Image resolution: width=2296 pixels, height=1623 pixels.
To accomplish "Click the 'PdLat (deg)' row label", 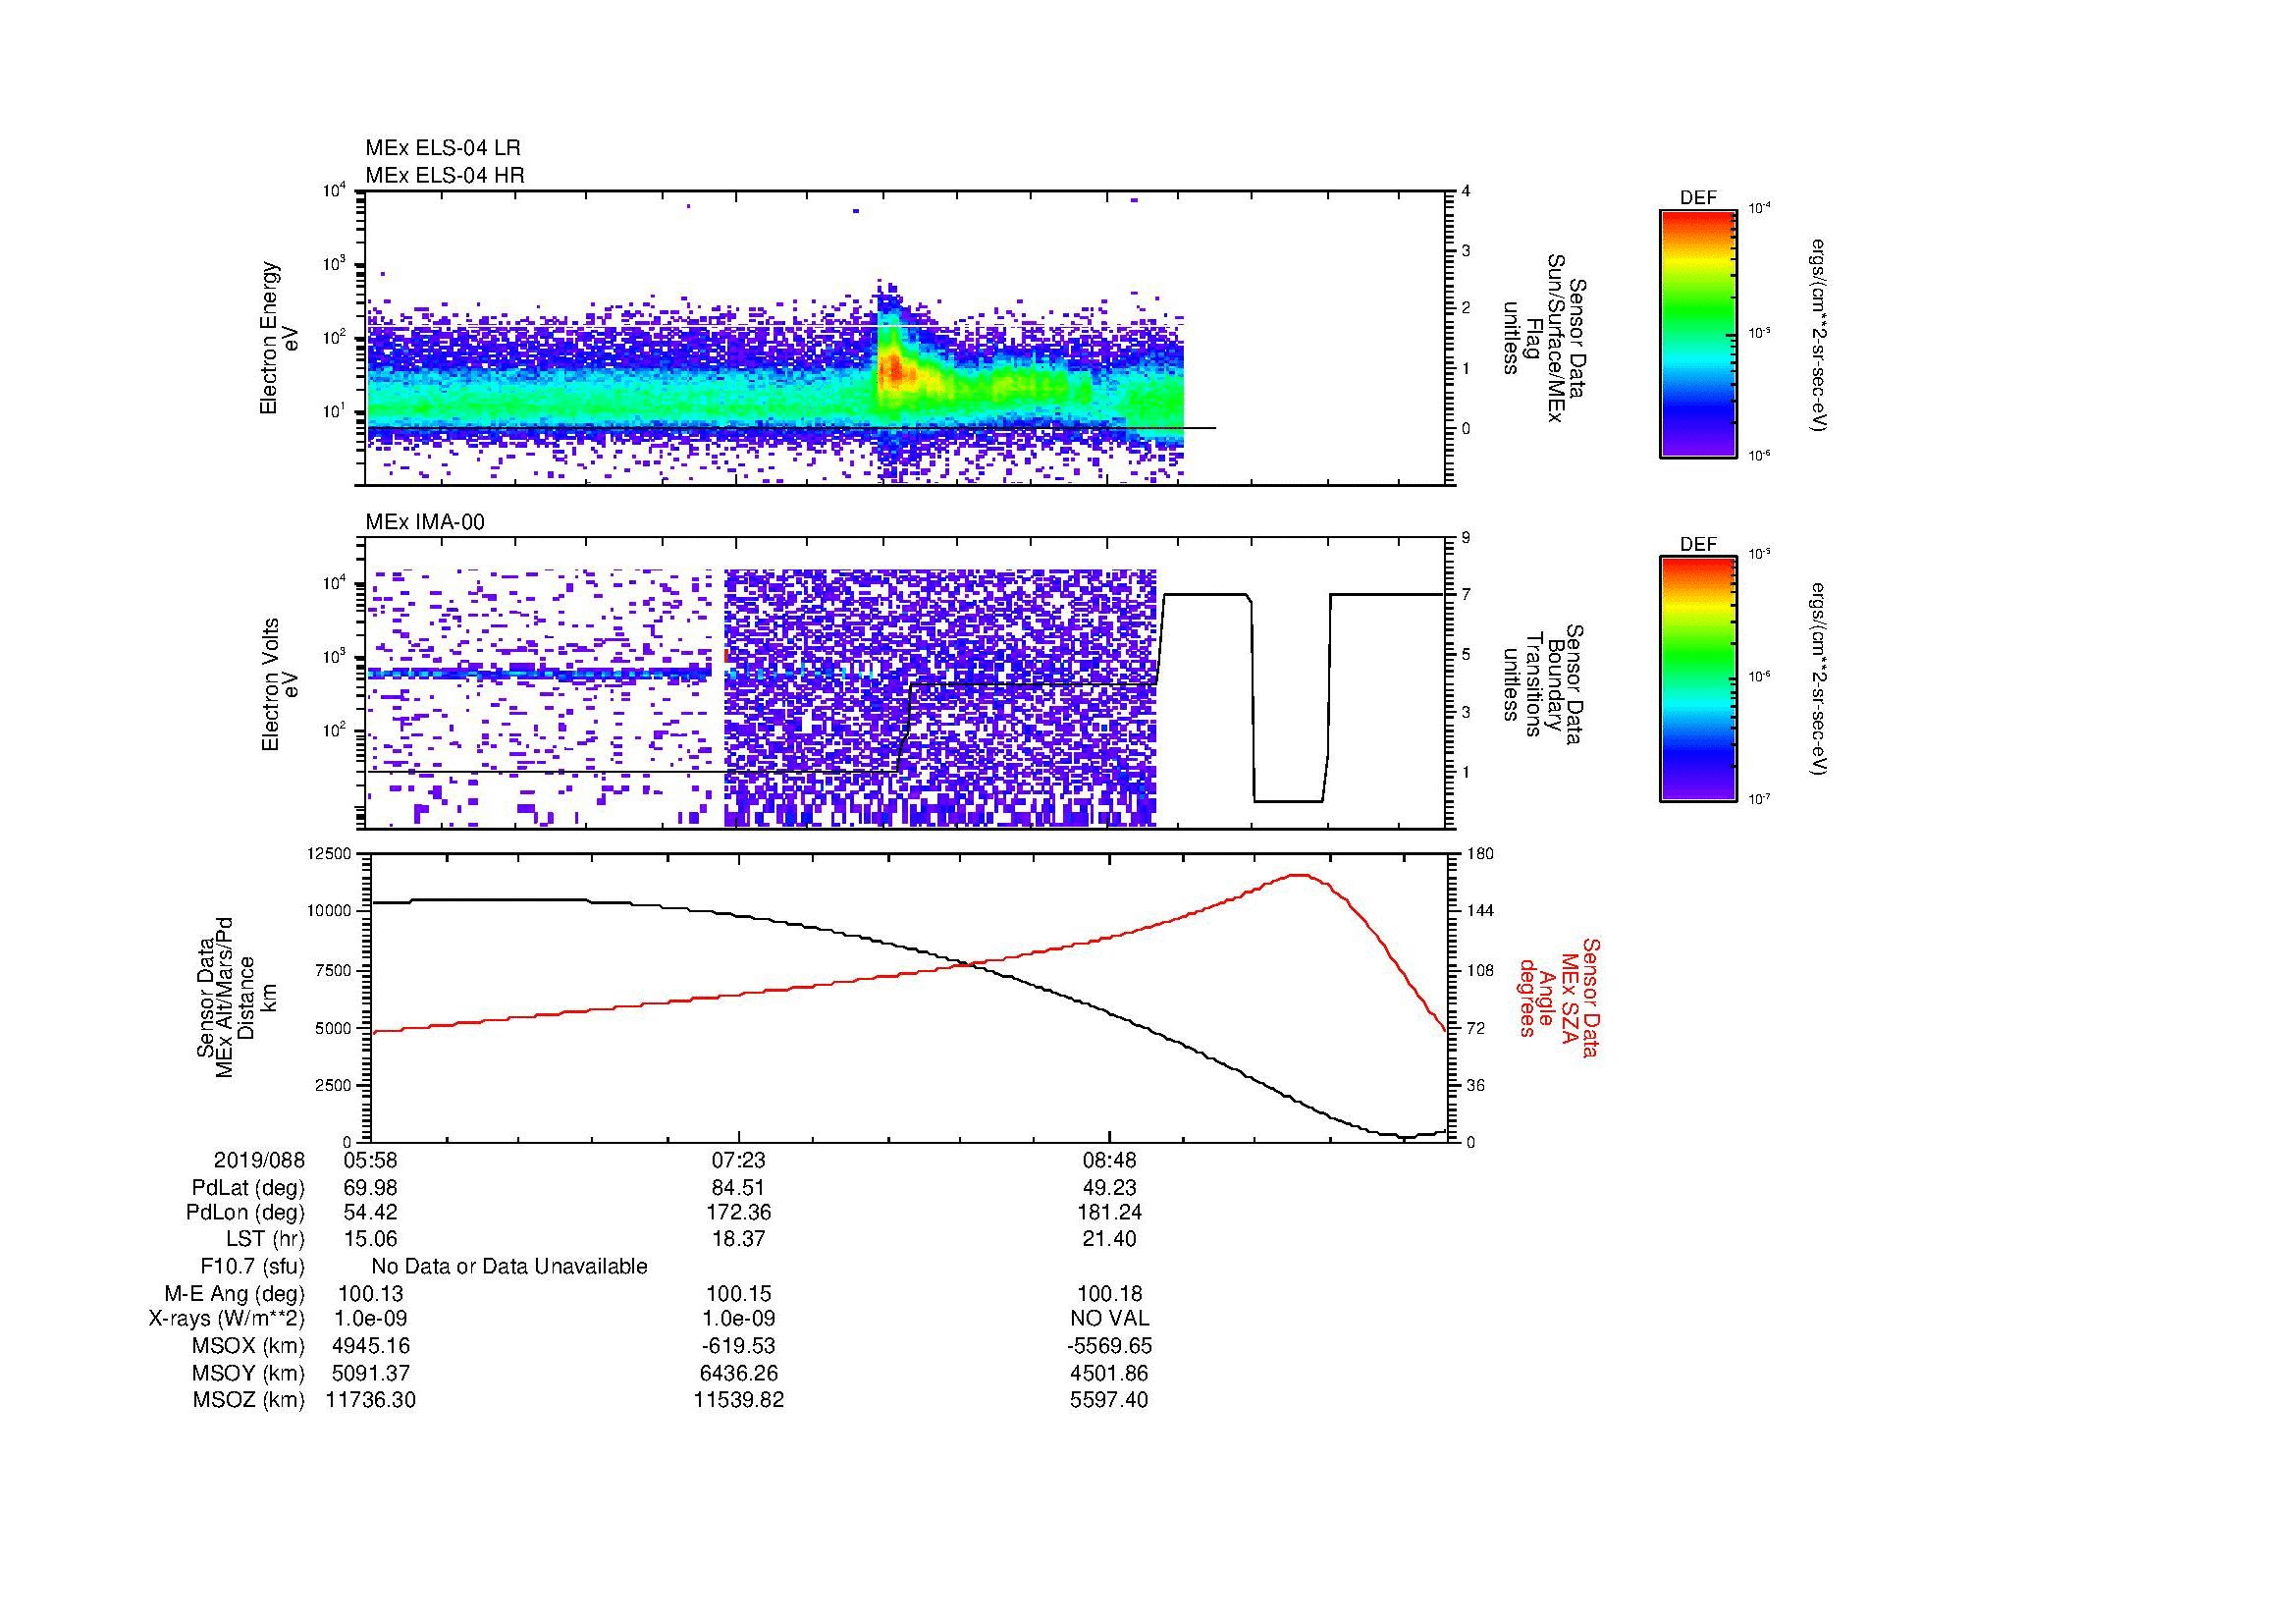I will point(248,1188).
